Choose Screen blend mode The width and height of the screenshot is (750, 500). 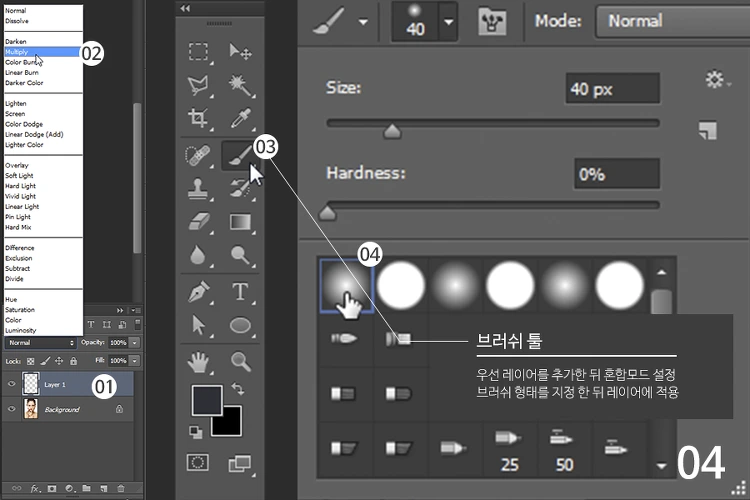pos(15,114)
